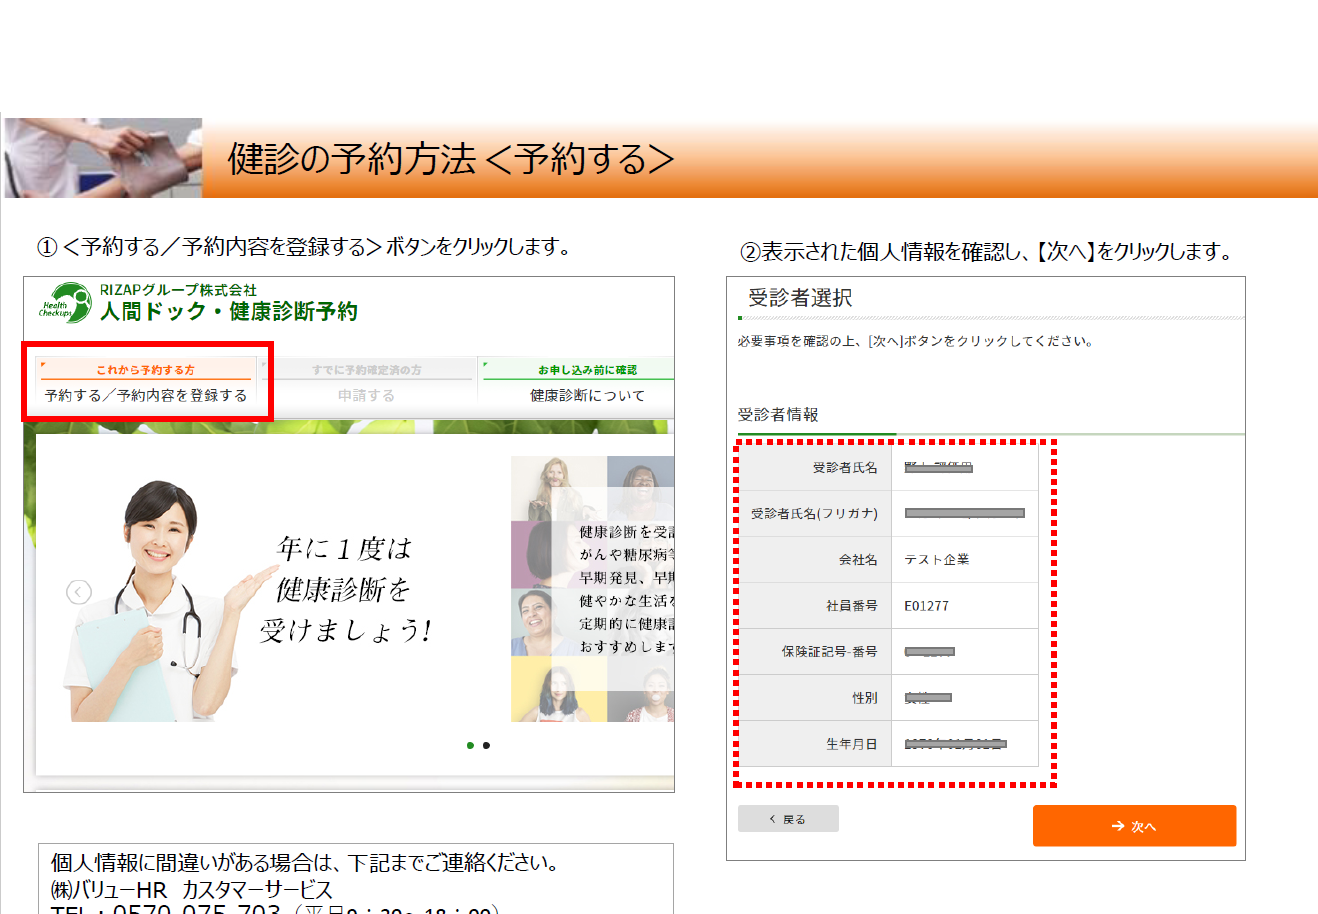
Task: Click the 受診者情報 section heading
Action: point(778,415)
